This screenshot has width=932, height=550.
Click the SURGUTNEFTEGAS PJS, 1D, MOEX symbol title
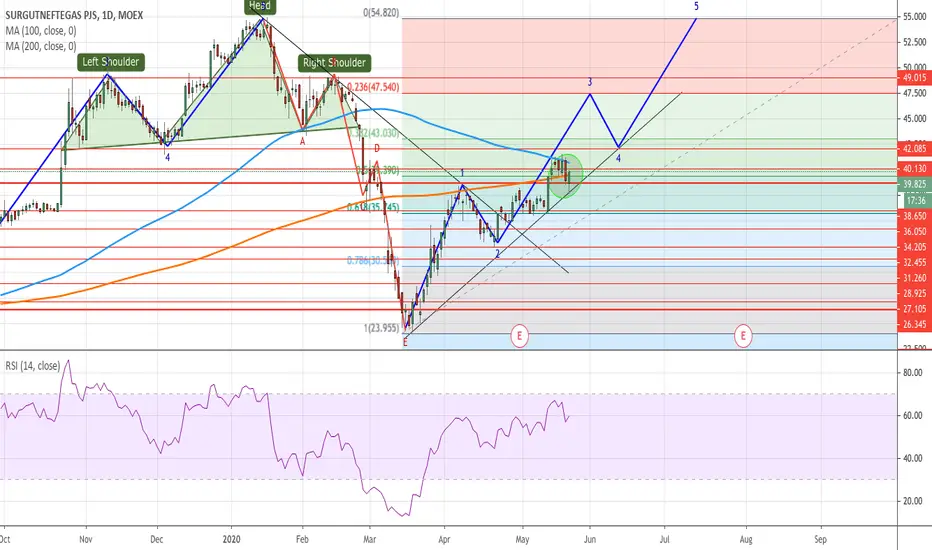[74, 15]
